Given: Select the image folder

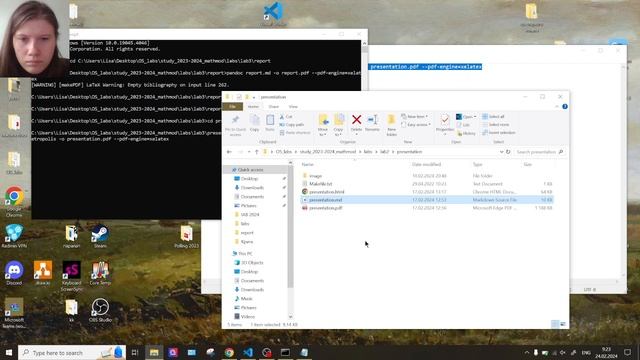Looking at the screenshot, I should click(x=316, y=176).
